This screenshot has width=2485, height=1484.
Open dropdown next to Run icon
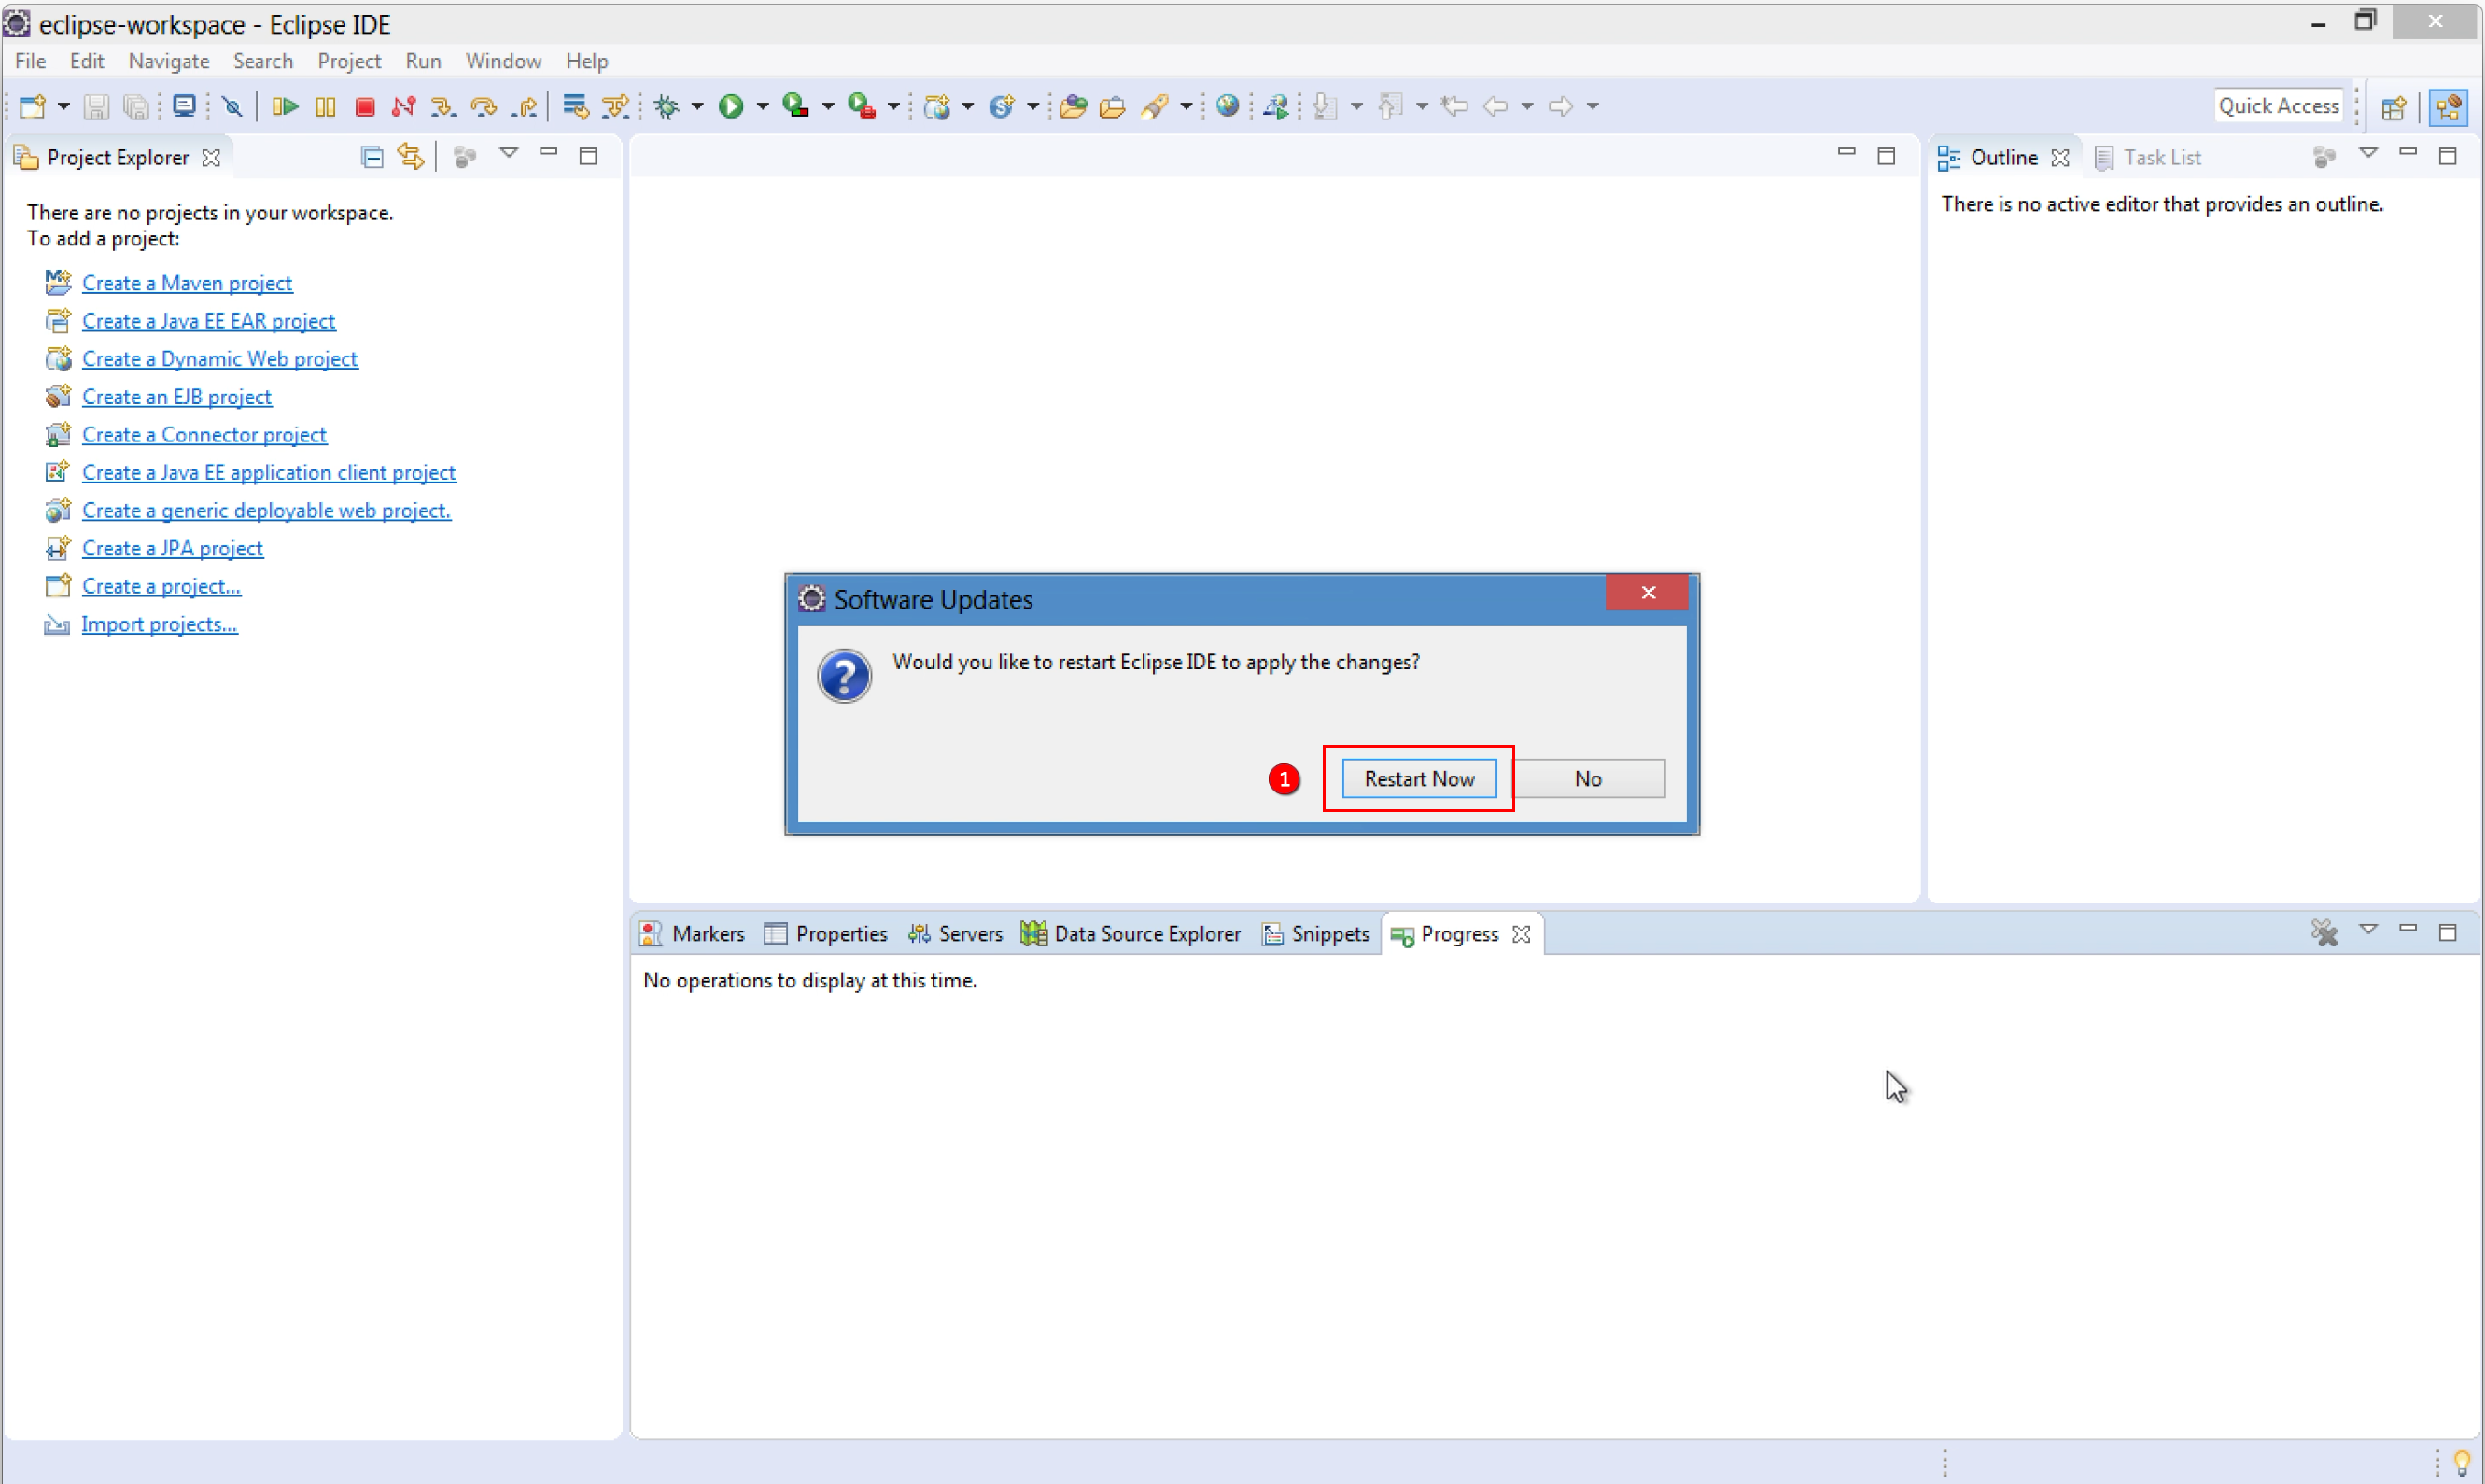(x=762, y=106)
